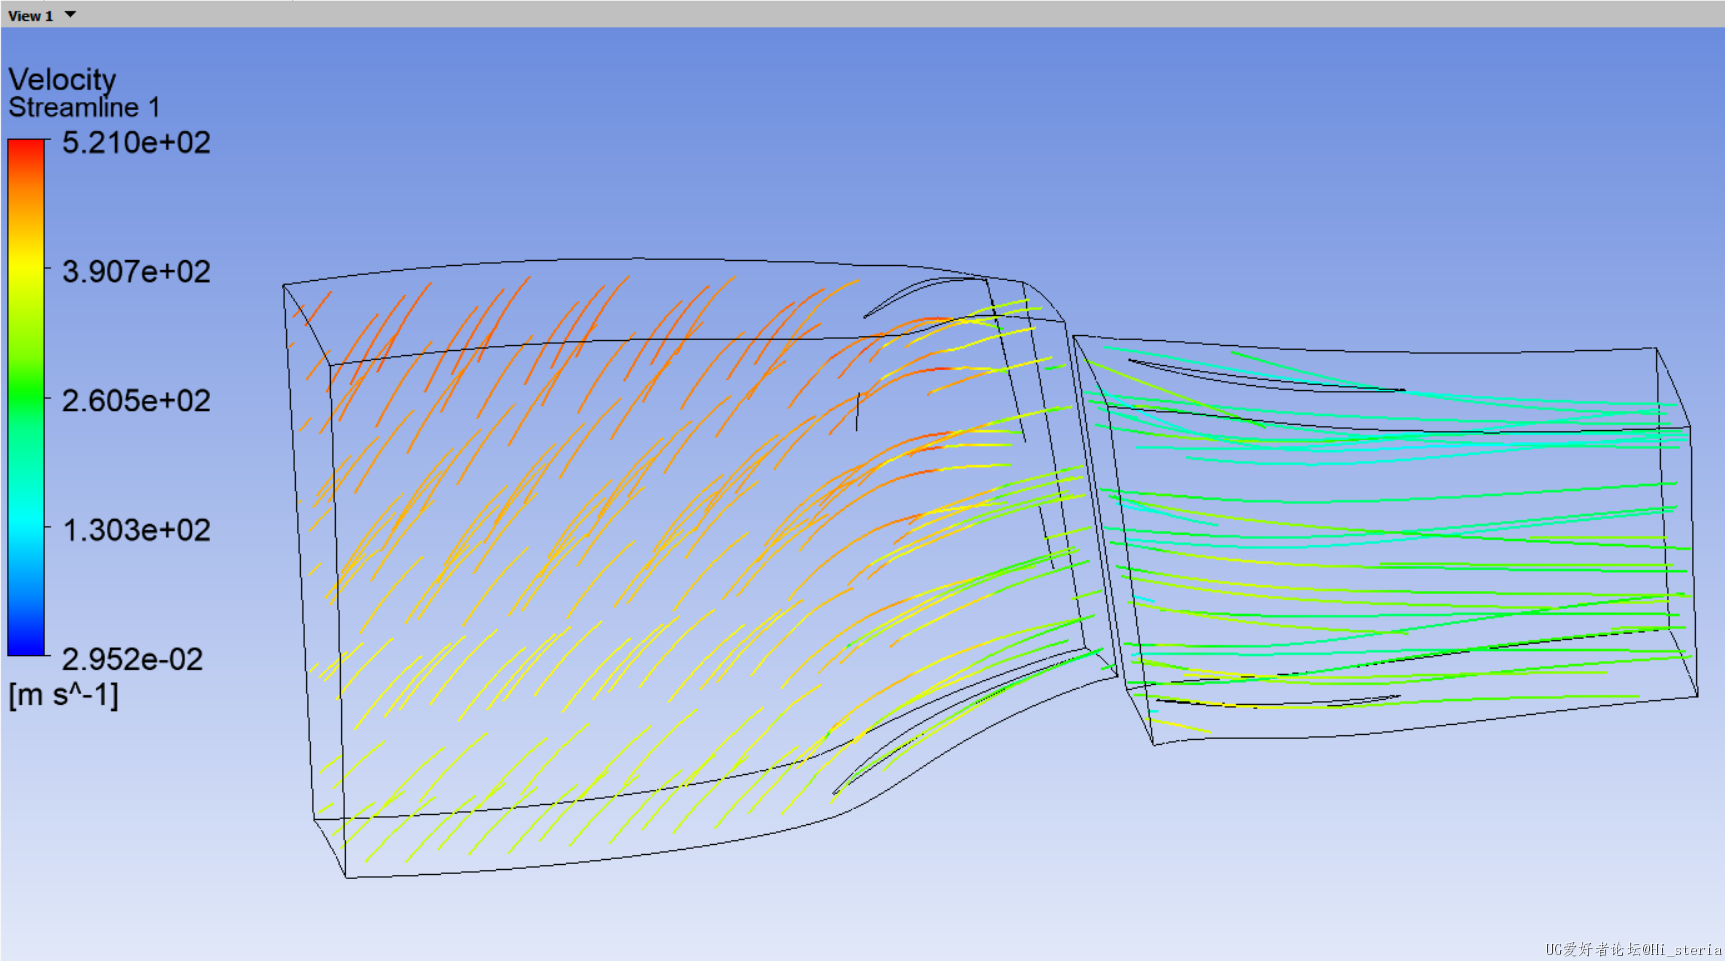1725x961 pixels.
Task: Click the 1.303e+02 legend value
Action: (x=137, y=530)
